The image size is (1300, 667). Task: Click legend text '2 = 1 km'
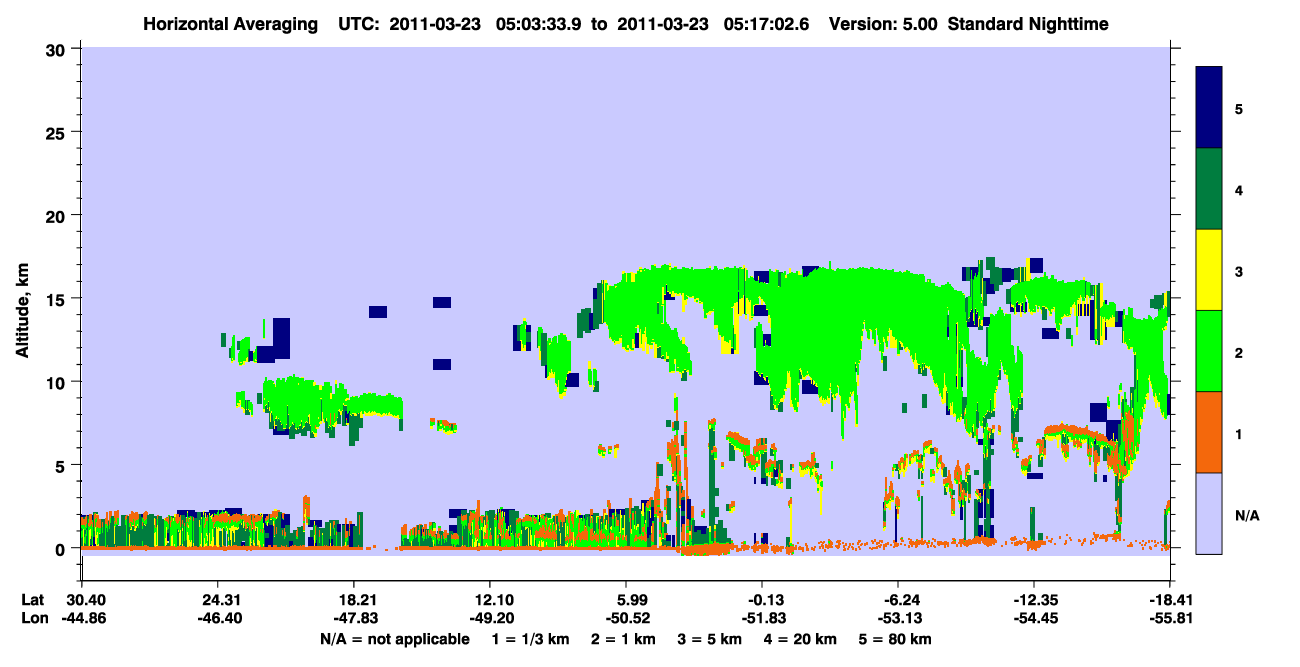coord(622,639)
